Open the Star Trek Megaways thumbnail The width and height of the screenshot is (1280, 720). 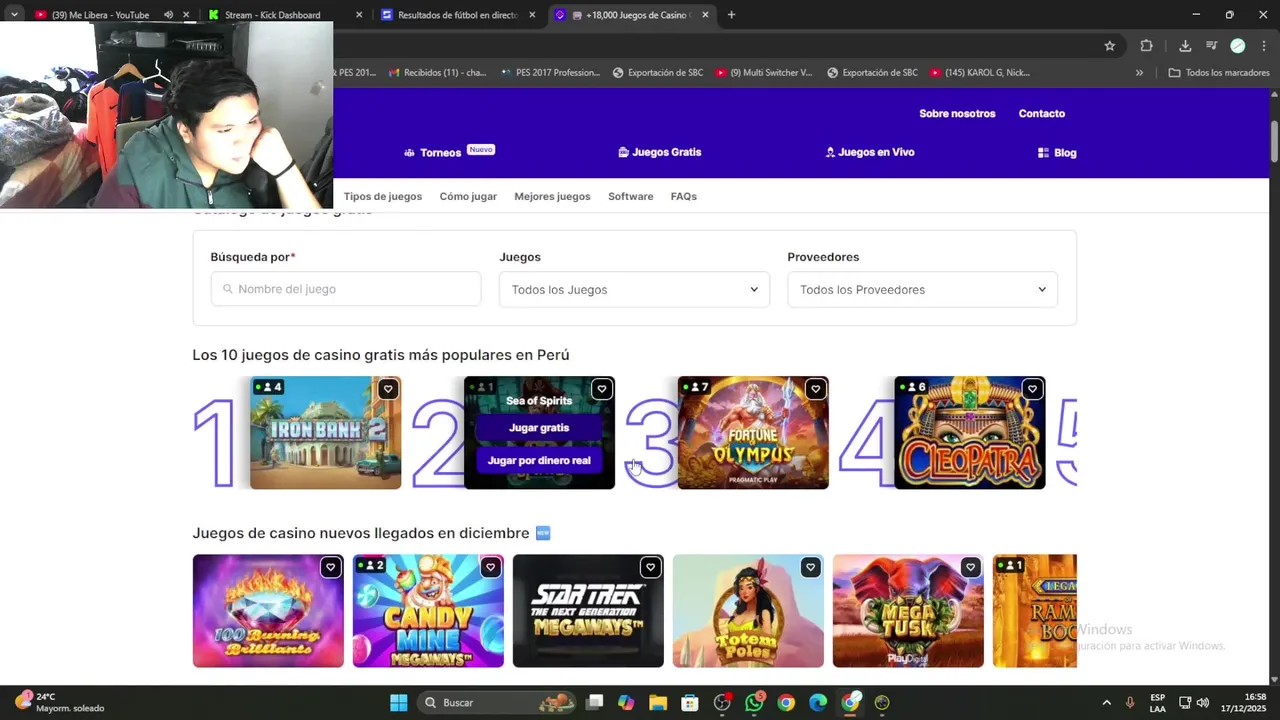[x=588, y=611]
